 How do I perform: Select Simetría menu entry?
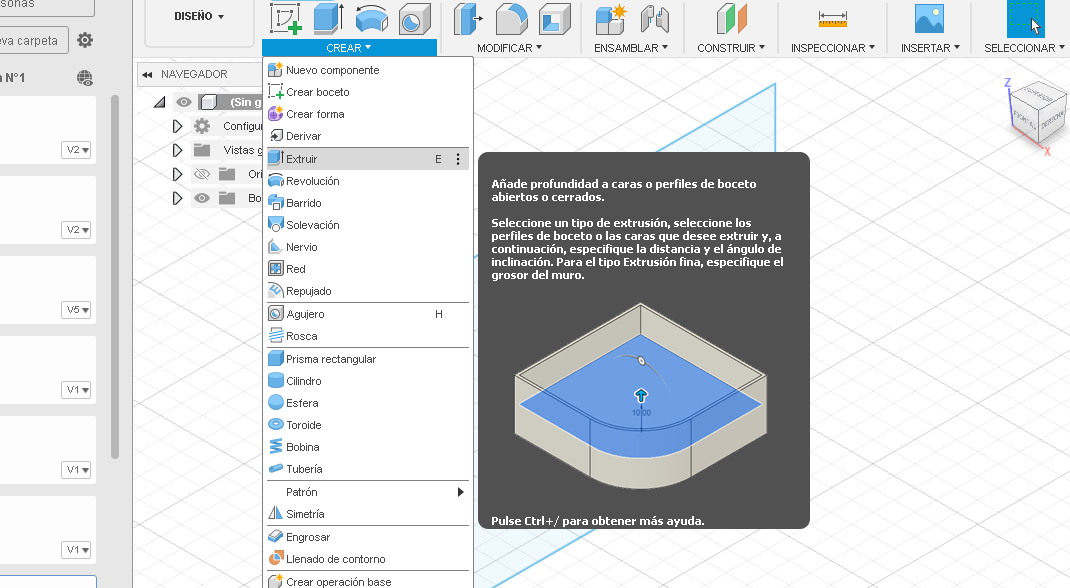pos(367,514)
